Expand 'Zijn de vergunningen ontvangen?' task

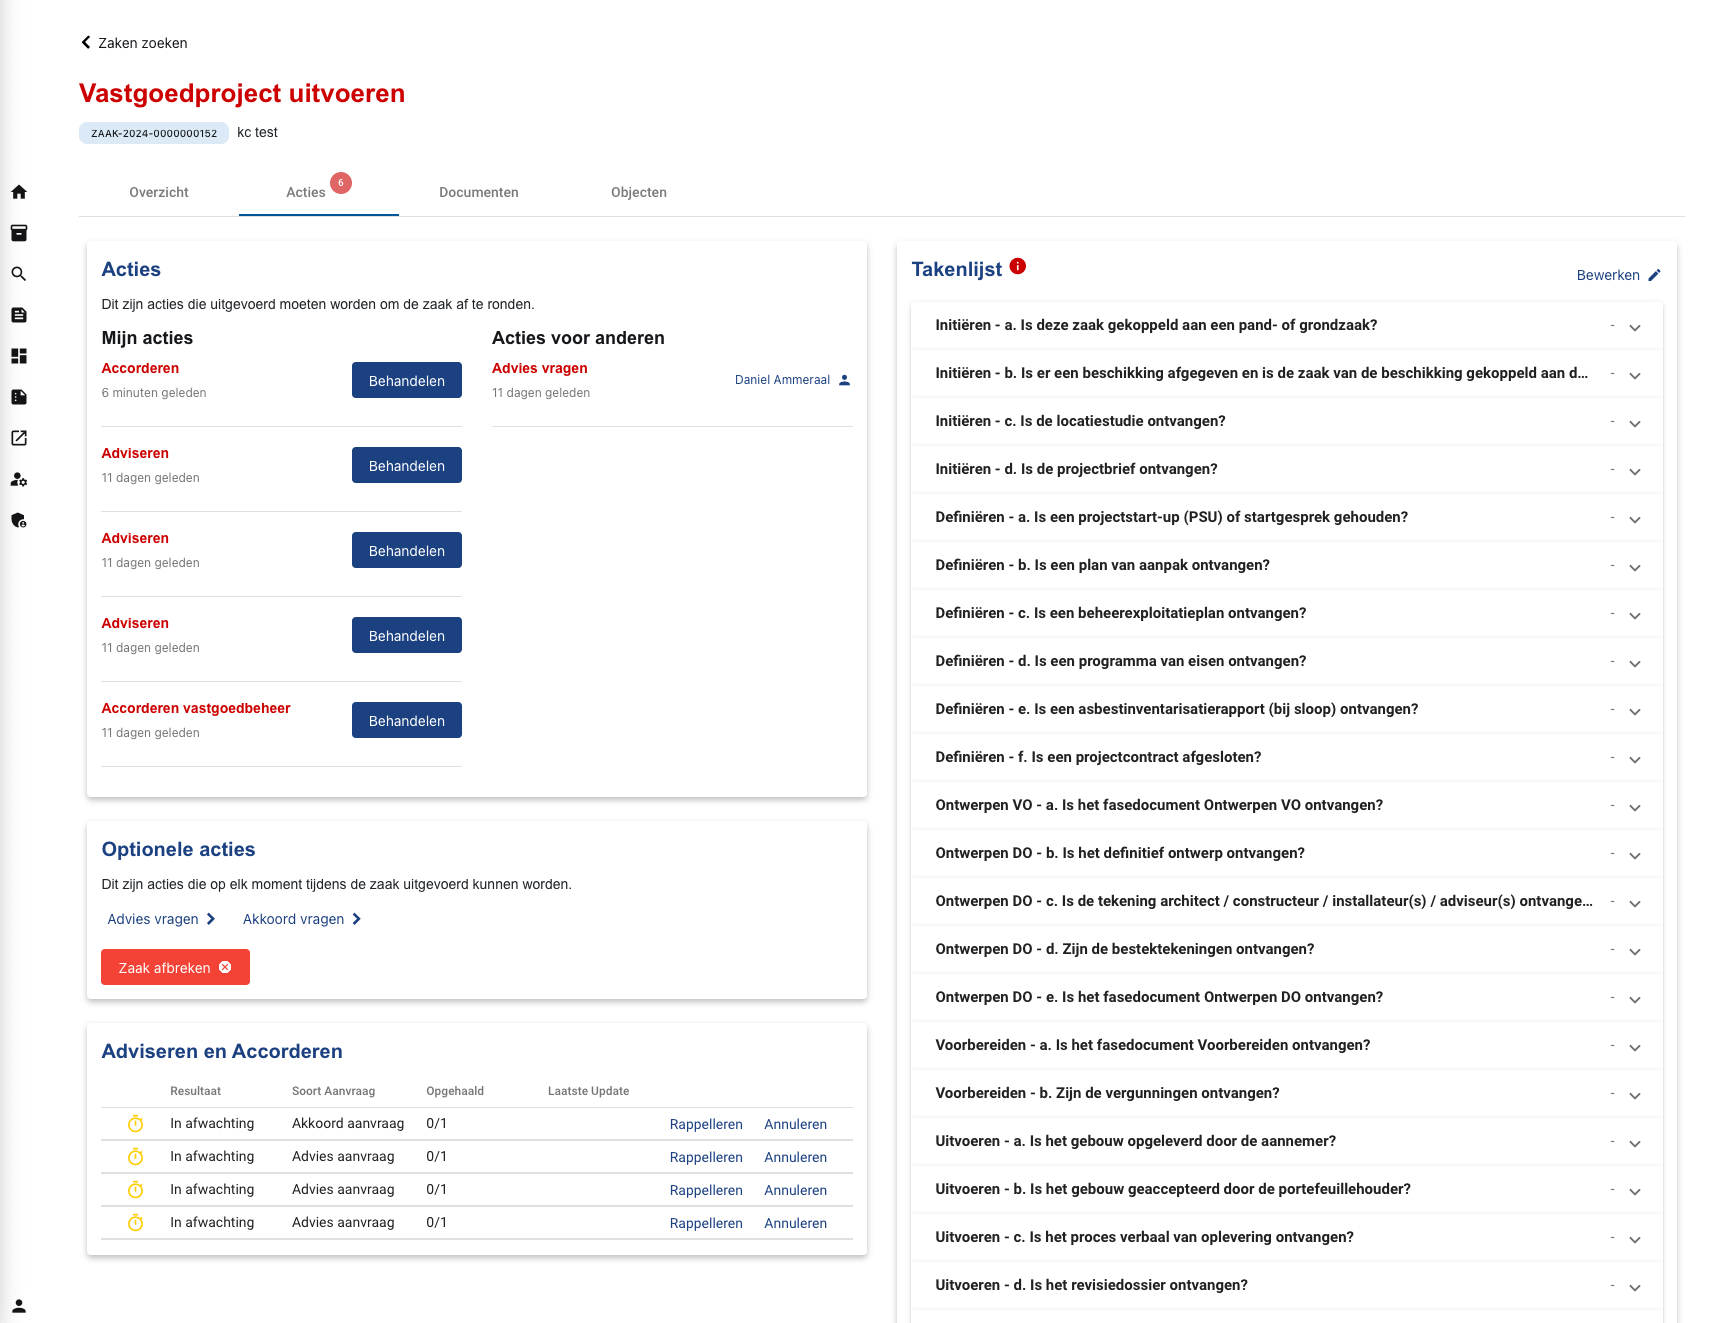pos(1287,1093)
